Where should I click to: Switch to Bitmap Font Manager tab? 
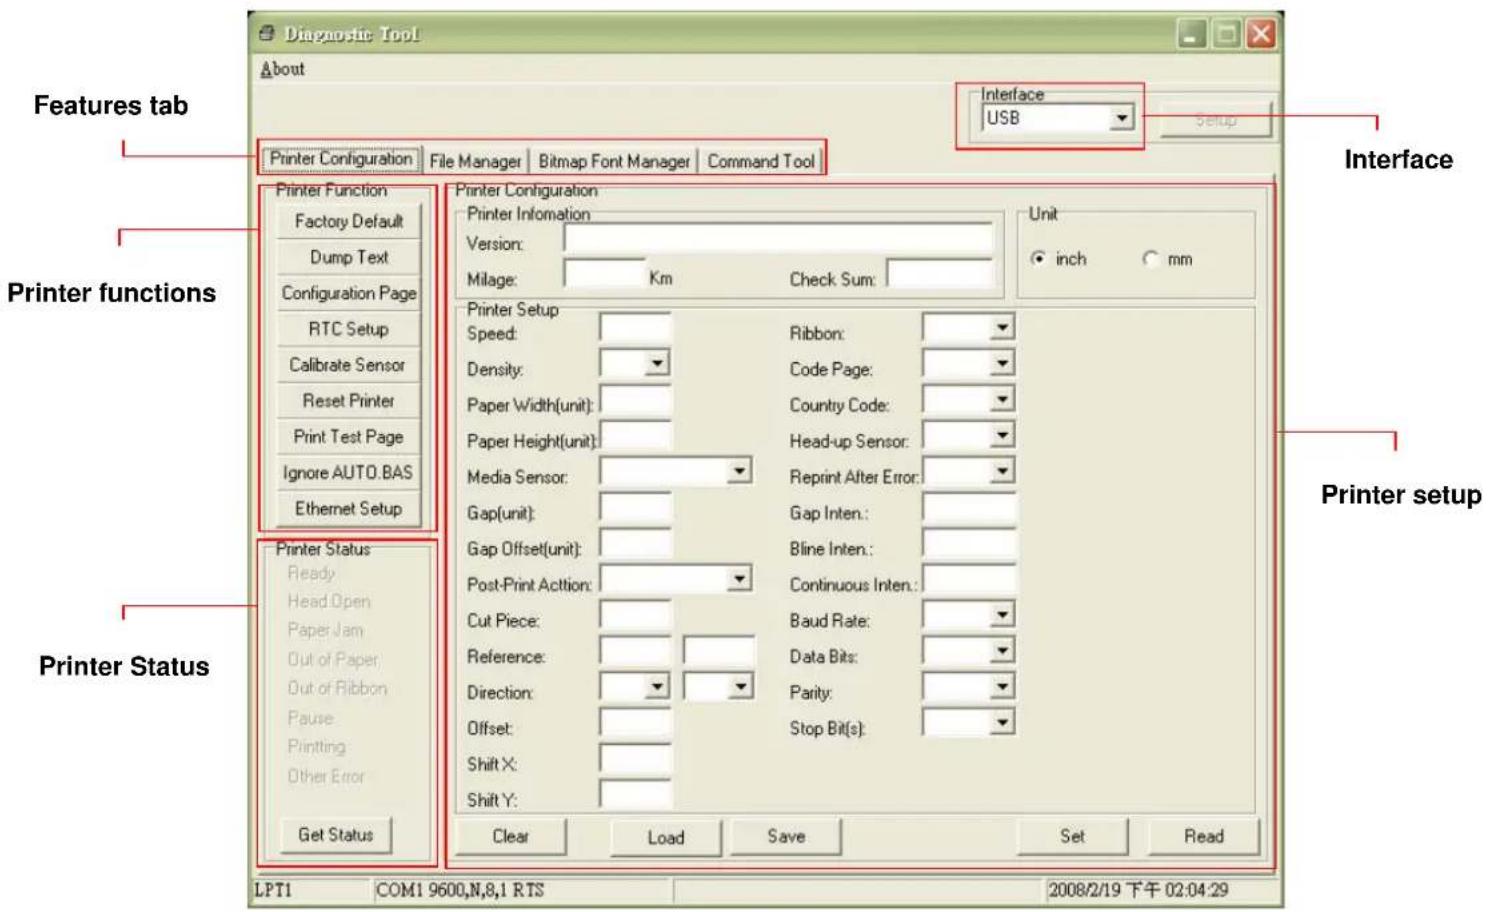pyautogui.click(x=614, y=161)
